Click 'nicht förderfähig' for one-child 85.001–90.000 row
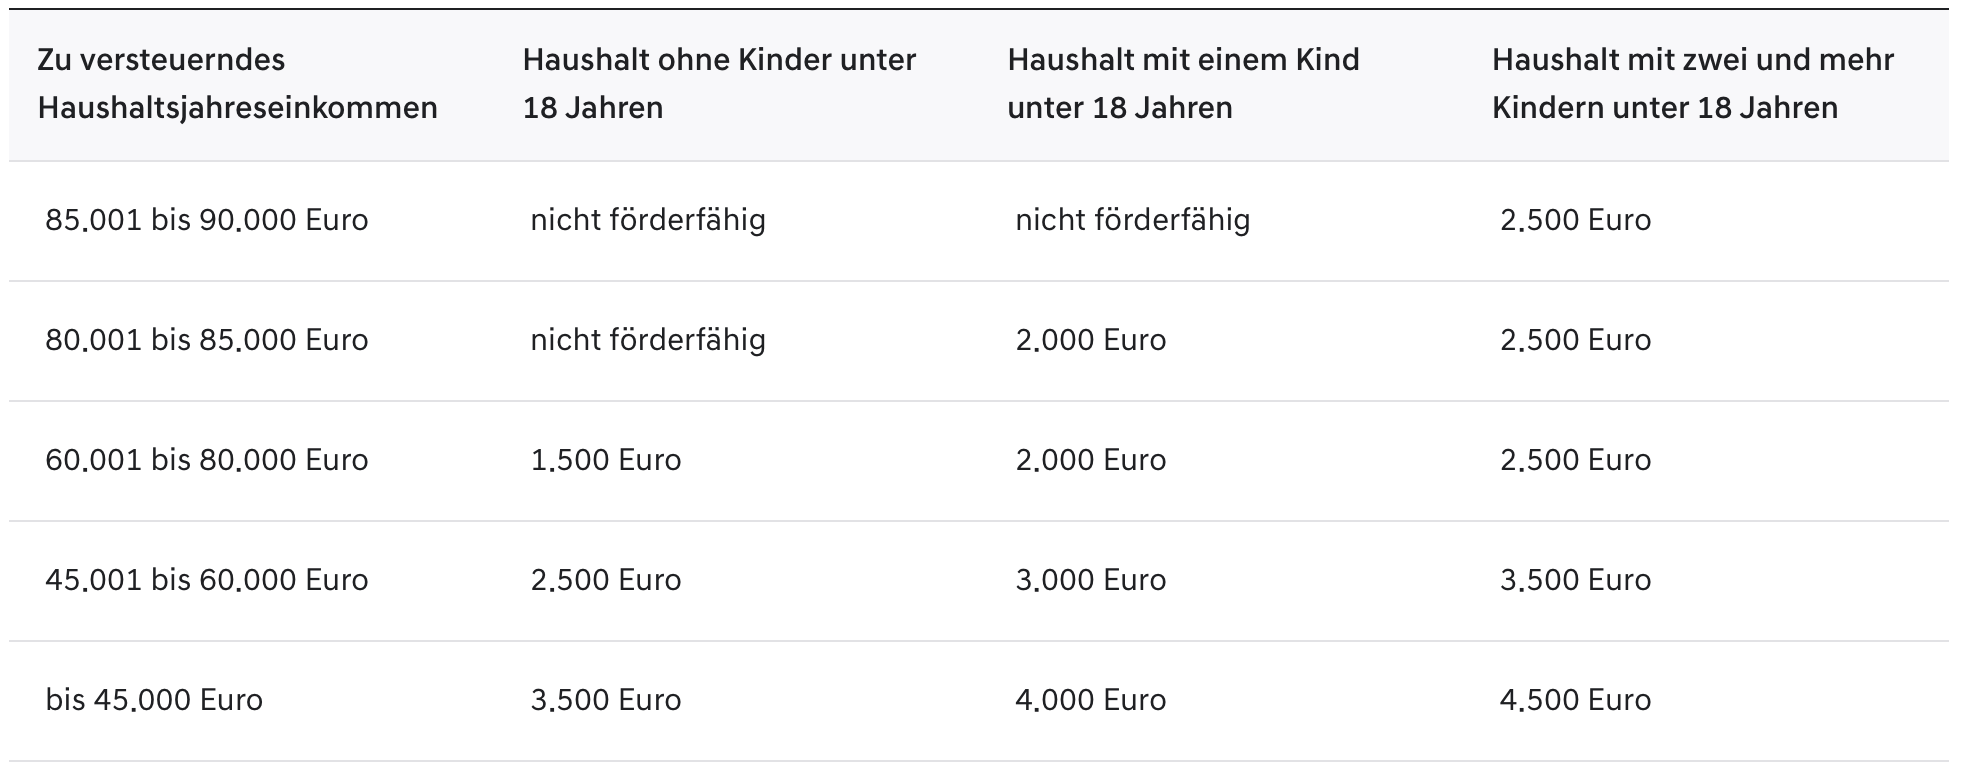The image size is (1988, 778). 1133,220
